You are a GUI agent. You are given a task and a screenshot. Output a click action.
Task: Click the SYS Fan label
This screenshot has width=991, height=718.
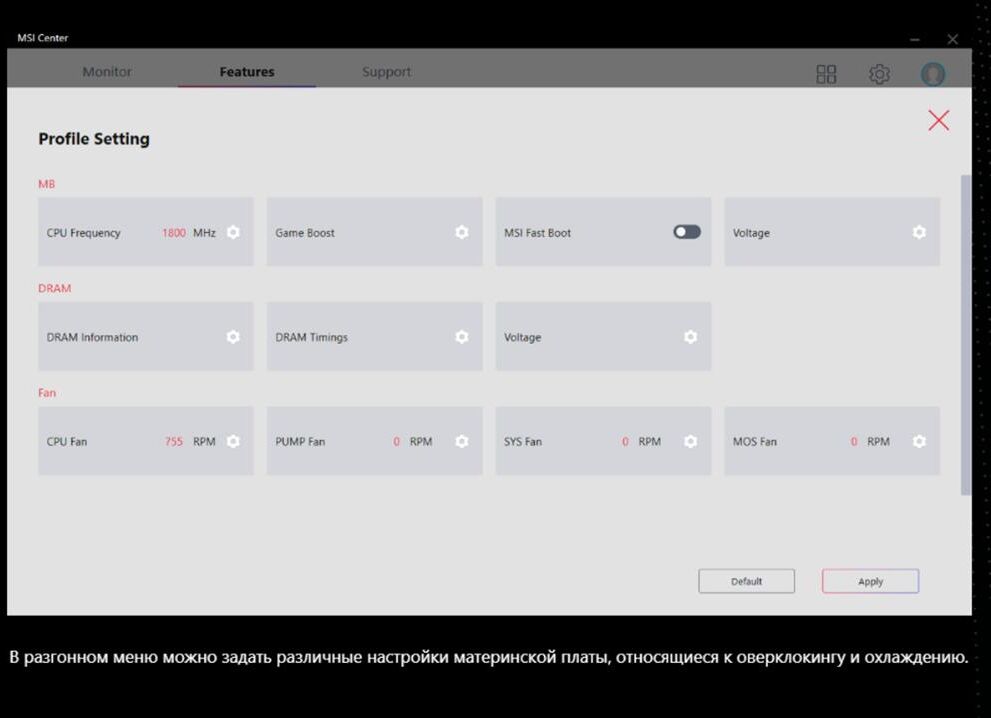pyautogui.click(x=523, y=441)
